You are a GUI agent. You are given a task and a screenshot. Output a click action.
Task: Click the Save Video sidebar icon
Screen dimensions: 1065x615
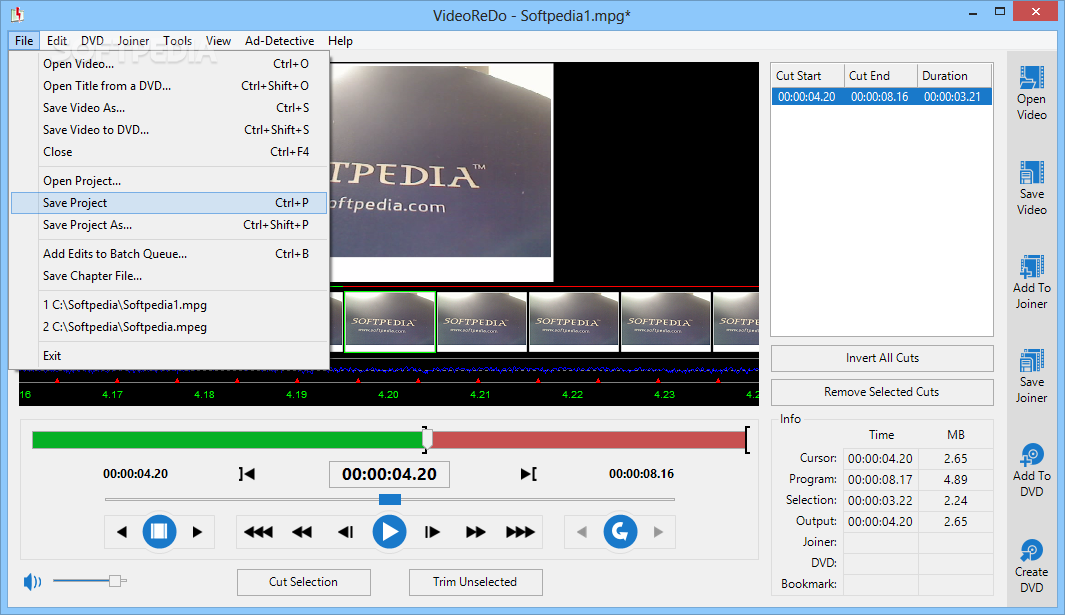(1031, 173)
